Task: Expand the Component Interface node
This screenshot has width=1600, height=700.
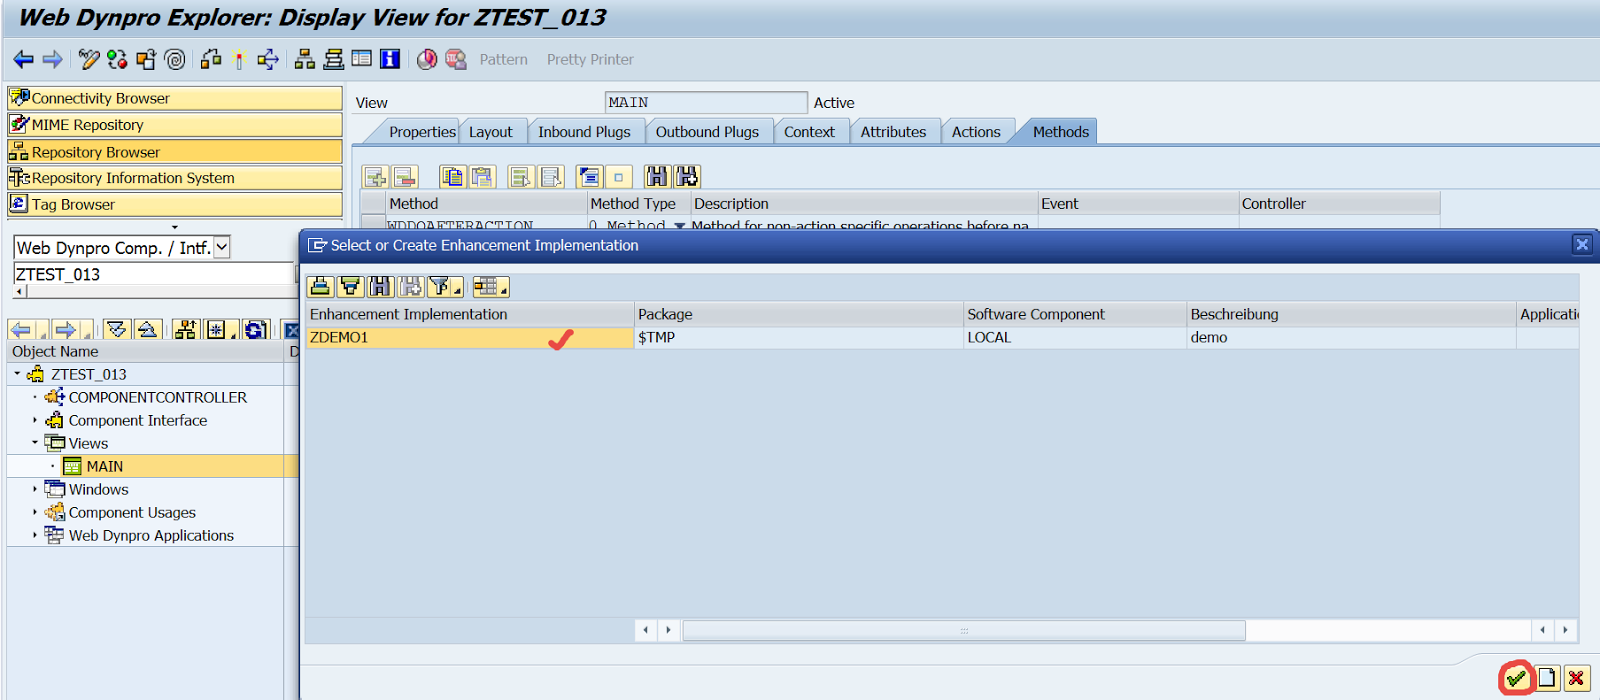Action: pyautogui.click(x=35, y=420)
